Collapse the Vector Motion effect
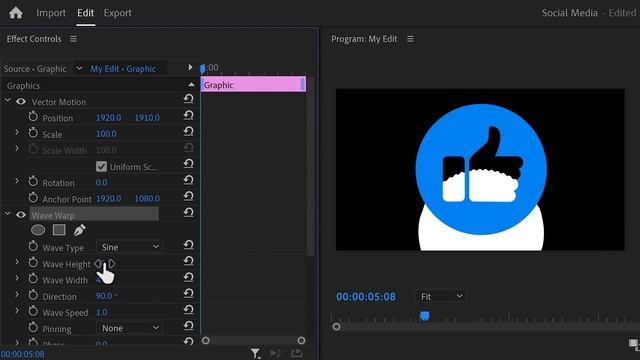640x360 pixels. point(8,100)
